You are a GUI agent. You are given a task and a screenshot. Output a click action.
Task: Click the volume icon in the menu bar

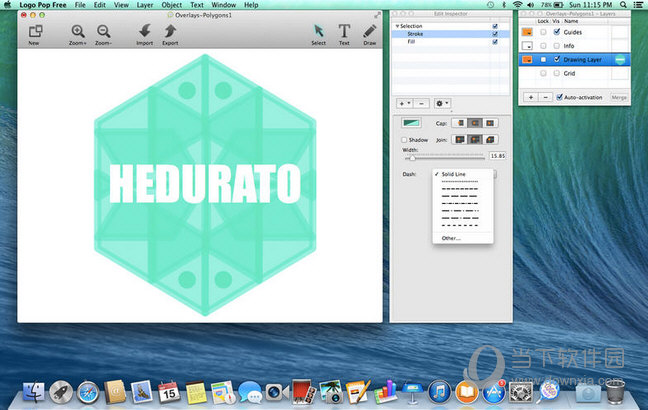point(531,5)
